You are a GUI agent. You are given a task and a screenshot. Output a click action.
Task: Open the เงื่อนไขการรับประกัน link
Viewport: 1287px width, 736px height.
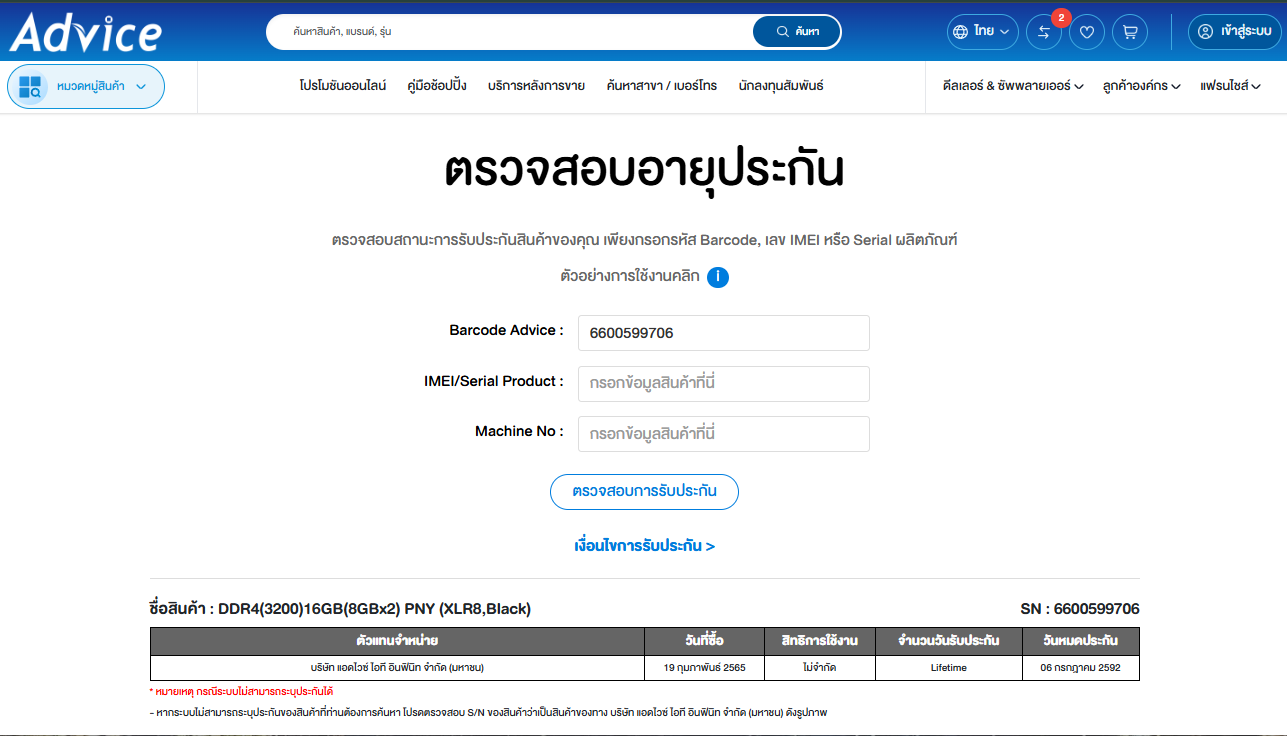tap(644, 546)
